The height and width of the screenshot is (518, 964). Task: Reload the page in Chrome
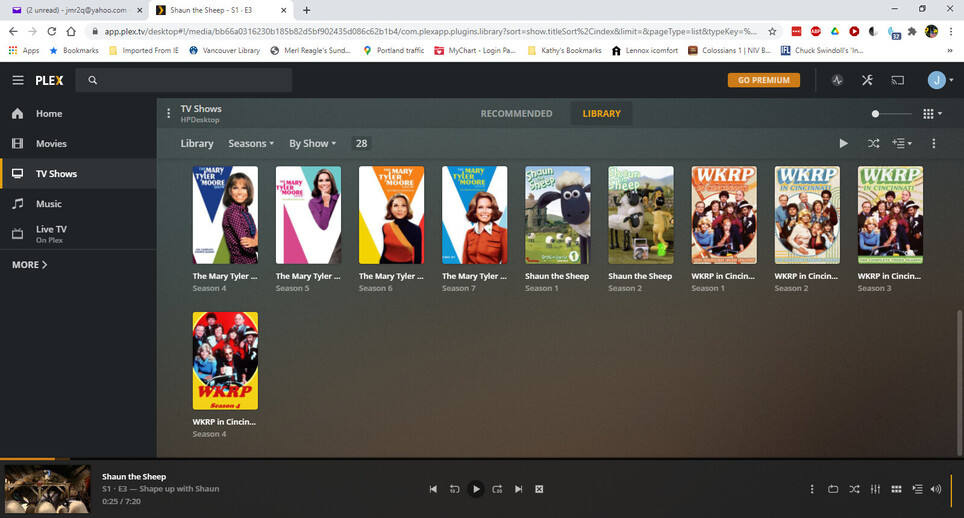click(52, 31)
